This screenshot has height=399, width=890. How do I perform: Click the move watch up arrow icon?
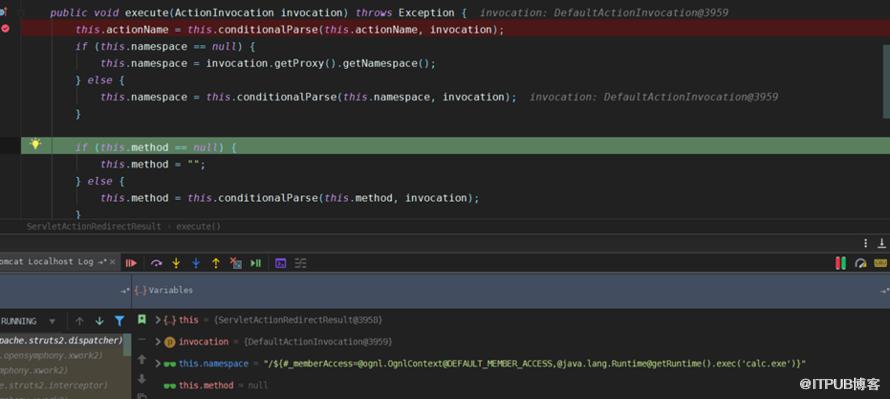(142, 359)
